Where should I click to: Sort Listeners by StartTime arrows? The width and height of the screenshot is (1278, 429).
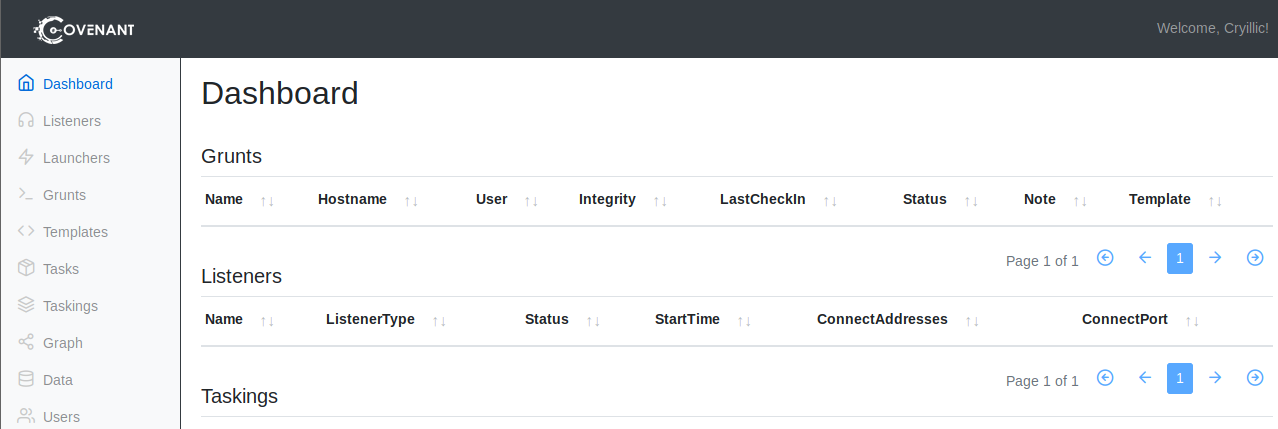pos(744,320)
